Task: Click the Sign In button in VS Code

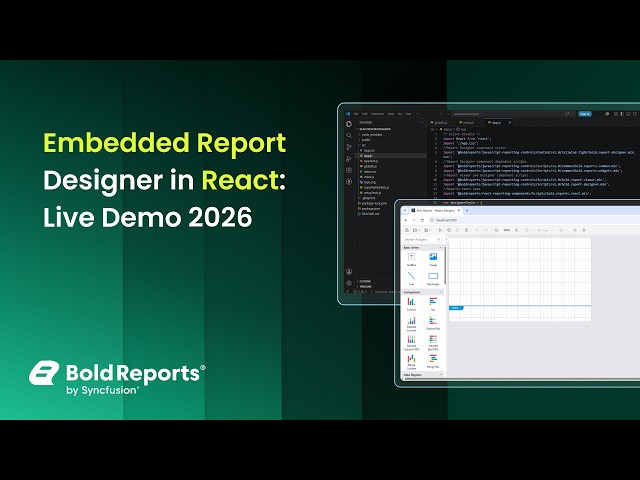Action: click(x=585, y=114)
